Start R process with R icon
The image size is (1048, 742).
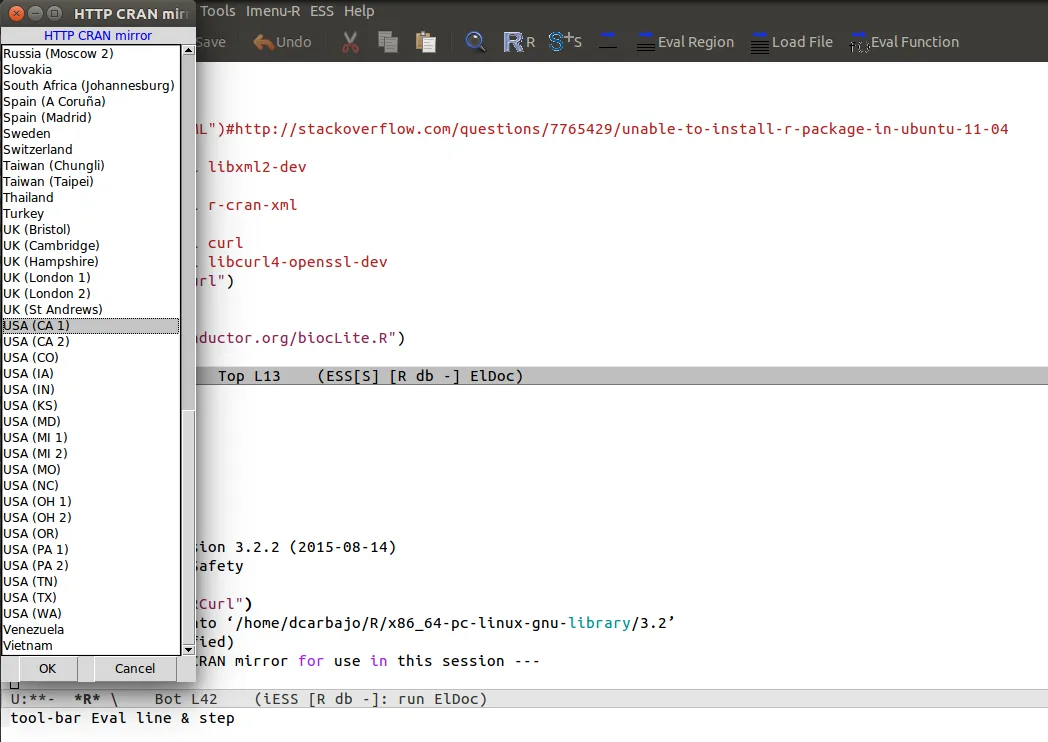(519, 42)
